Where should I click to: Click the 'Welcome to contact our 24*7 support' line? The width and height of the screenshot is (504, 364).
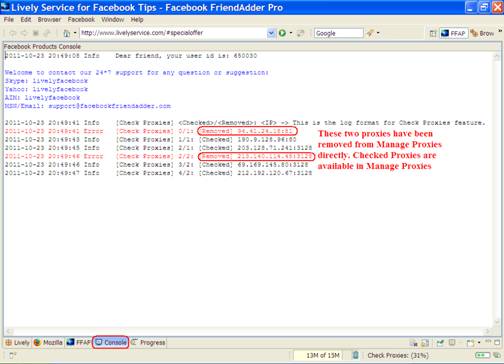click(x=137, y=72)
